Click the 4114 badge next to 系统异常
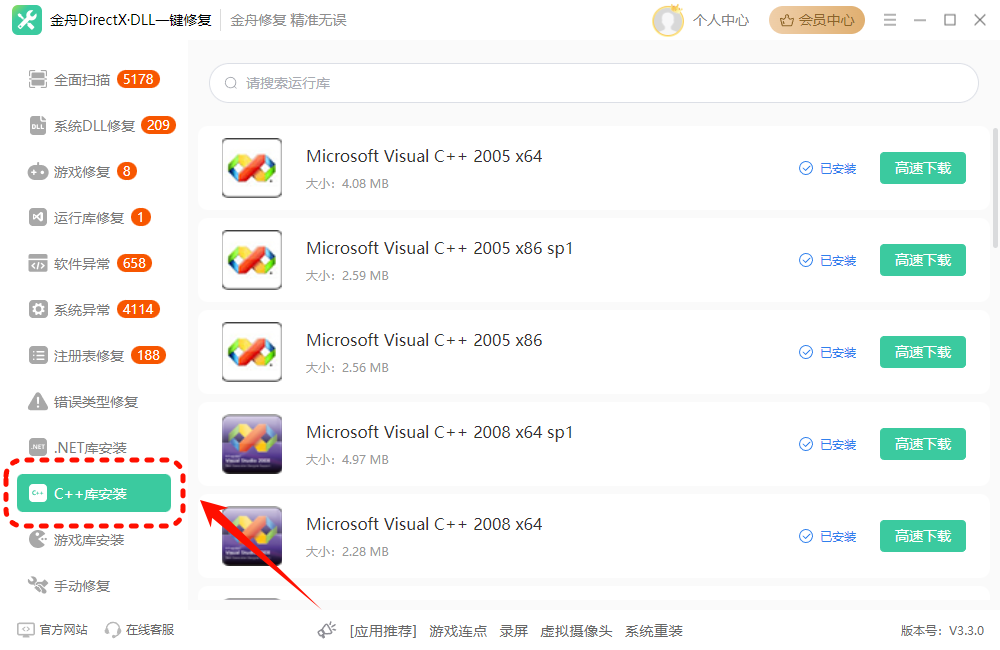The height and width of the screenshot is (650, 1000). tap(138, 309)
